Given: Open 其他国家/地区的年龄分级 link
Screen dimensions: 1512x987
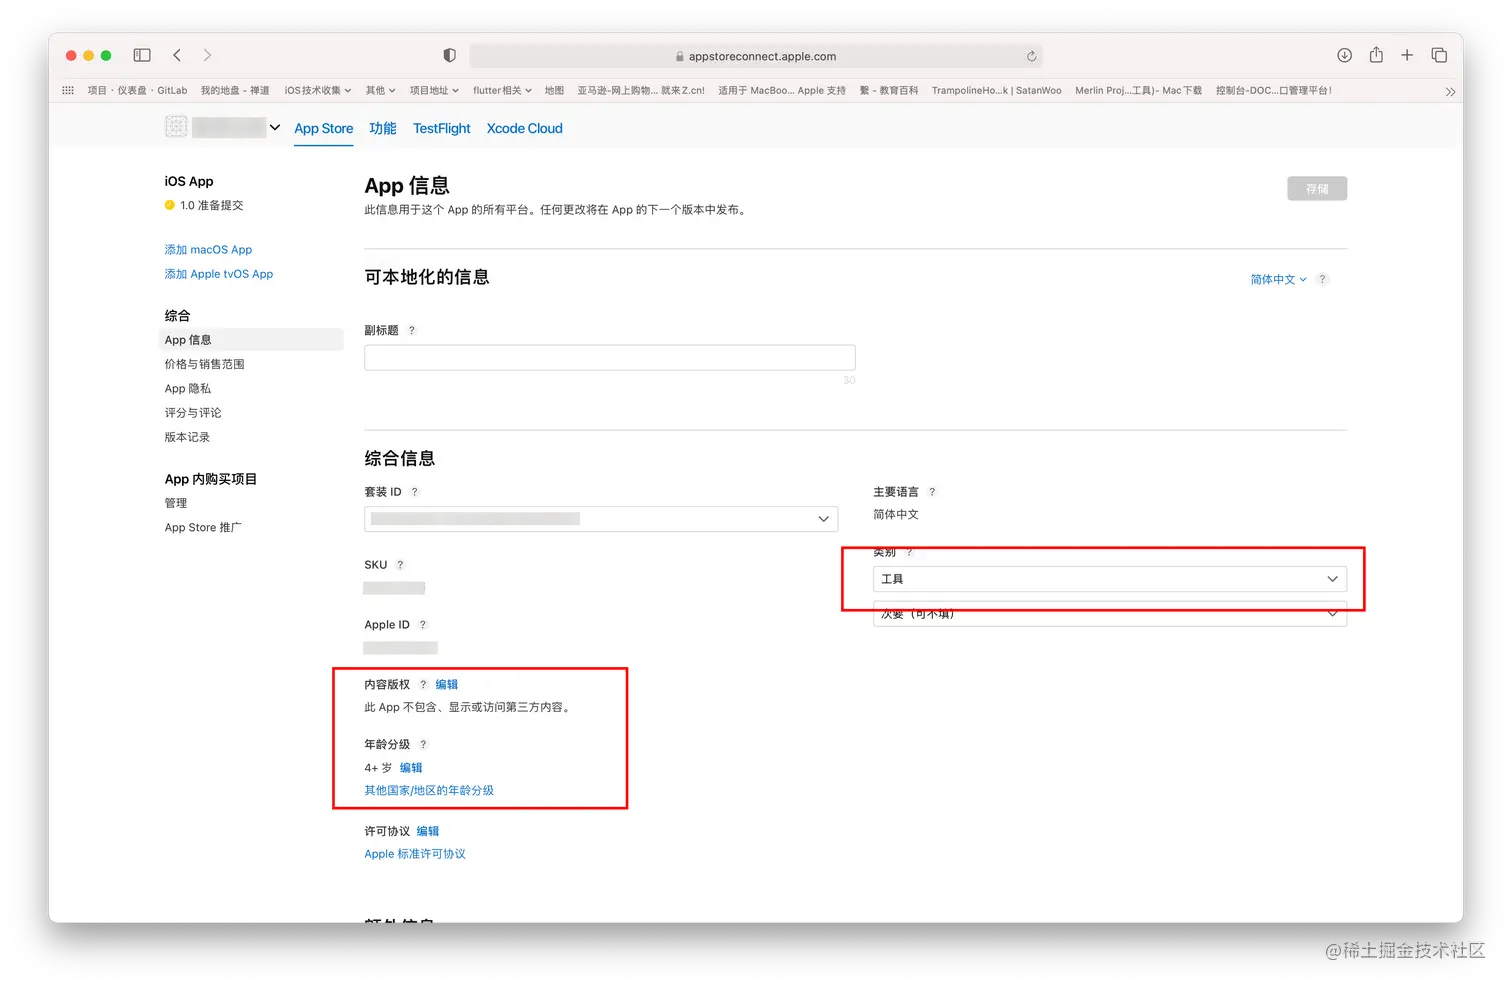Looking at the screenshot, I should click(x=429, y=790).
